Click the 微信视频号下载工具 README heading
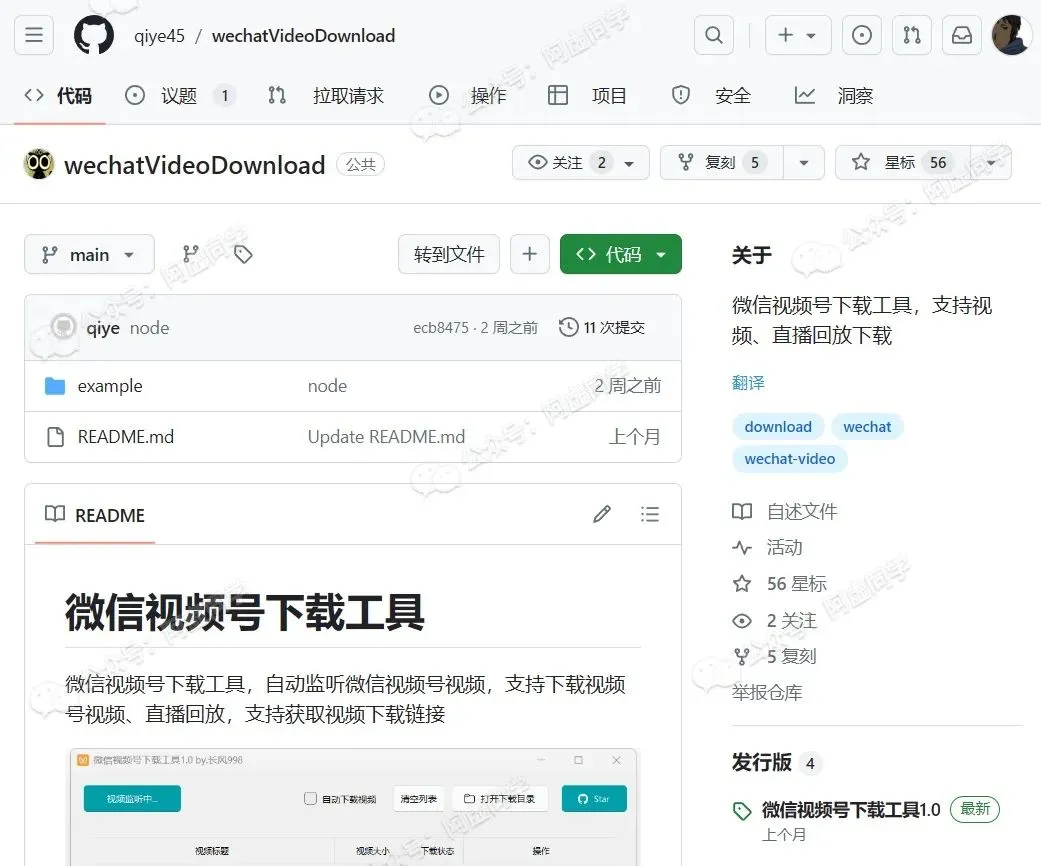 (x=244, y=612)
